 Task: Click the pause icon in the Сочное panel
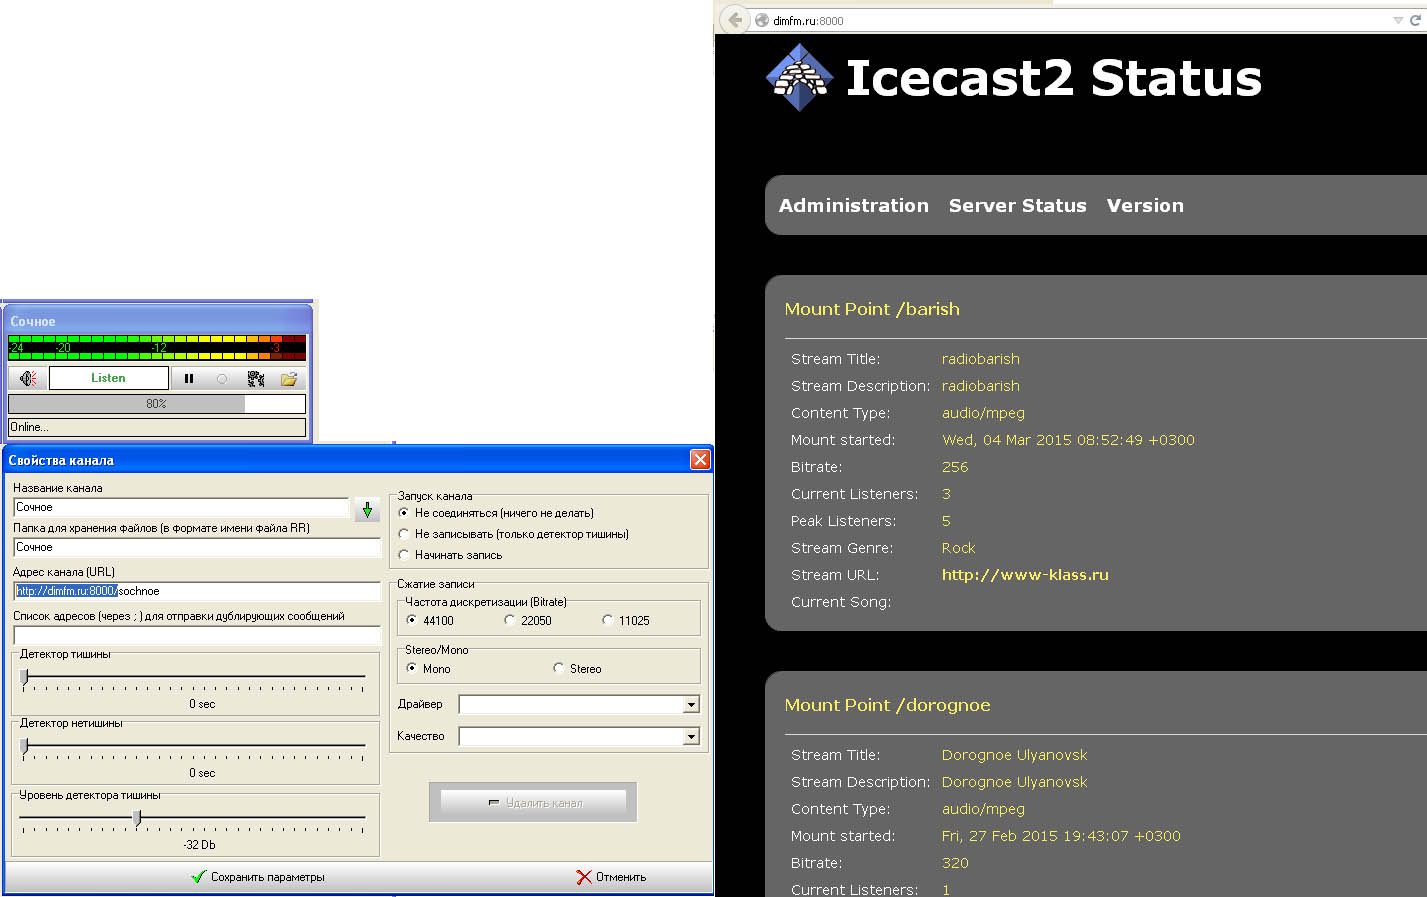[x=189, y=379]
